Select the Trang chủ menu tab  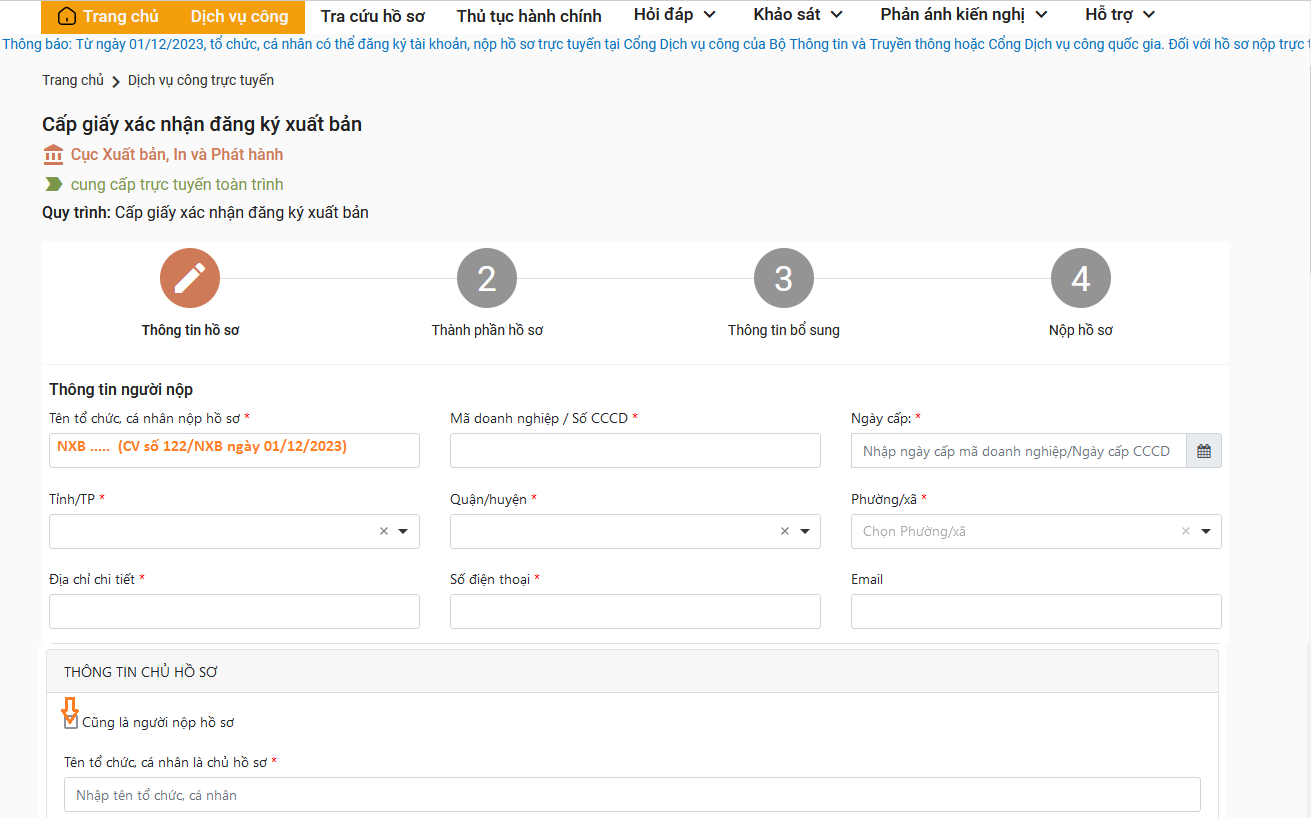(x=108, y=16)
